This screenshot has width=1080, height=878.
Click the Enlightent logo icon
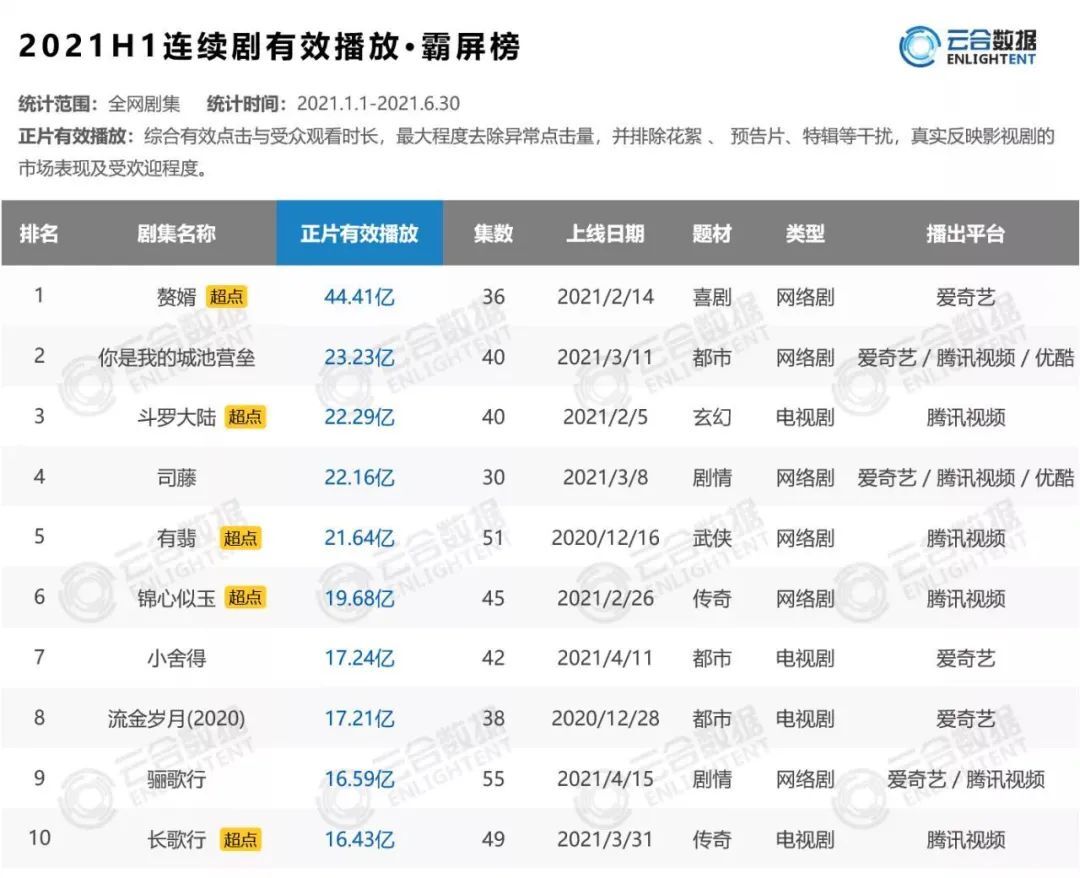coord(918,46)
